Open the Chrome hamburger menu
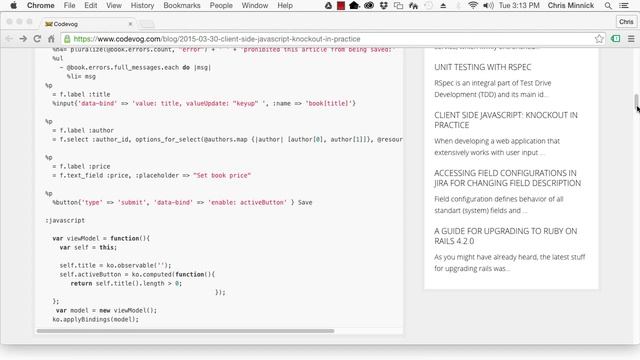This screenshot has height=360, width=640. point(631,39)
